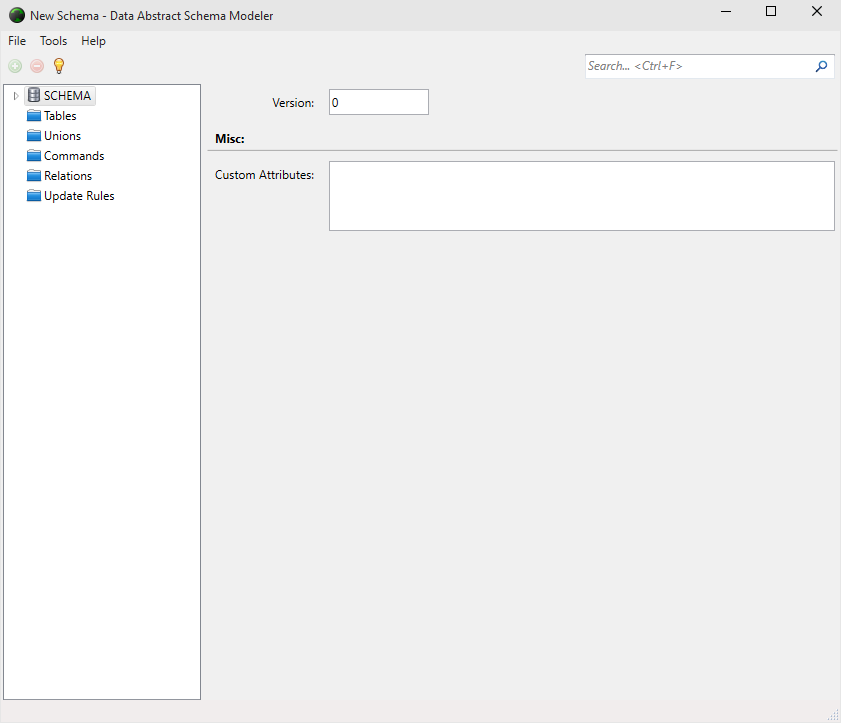This screenshot has width=841, height=723.
Task: Click the SCHEMA database icon in tree
Action: 34,95
